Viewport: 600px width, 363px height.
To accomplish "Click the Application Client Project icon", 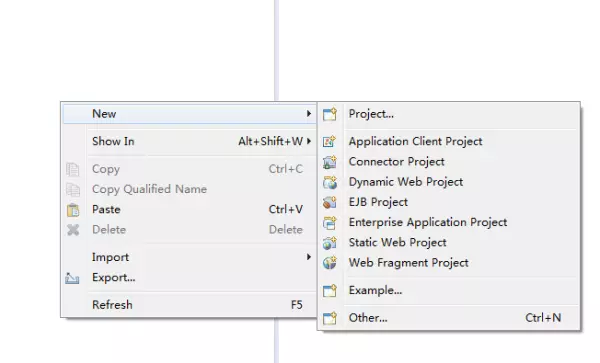I will (x=329, y=142).
